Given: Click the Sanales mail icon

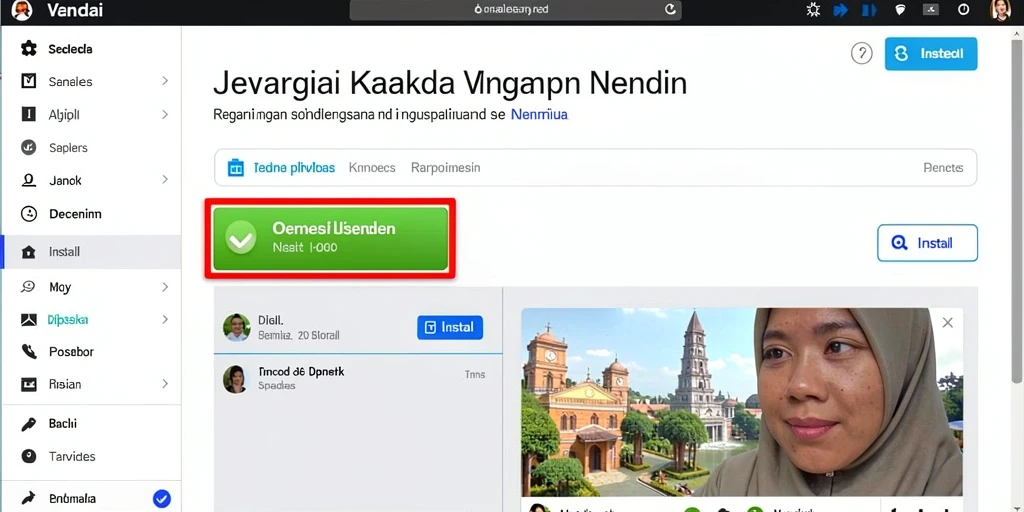Looking at the screenshot, I should tap(29, 81).
